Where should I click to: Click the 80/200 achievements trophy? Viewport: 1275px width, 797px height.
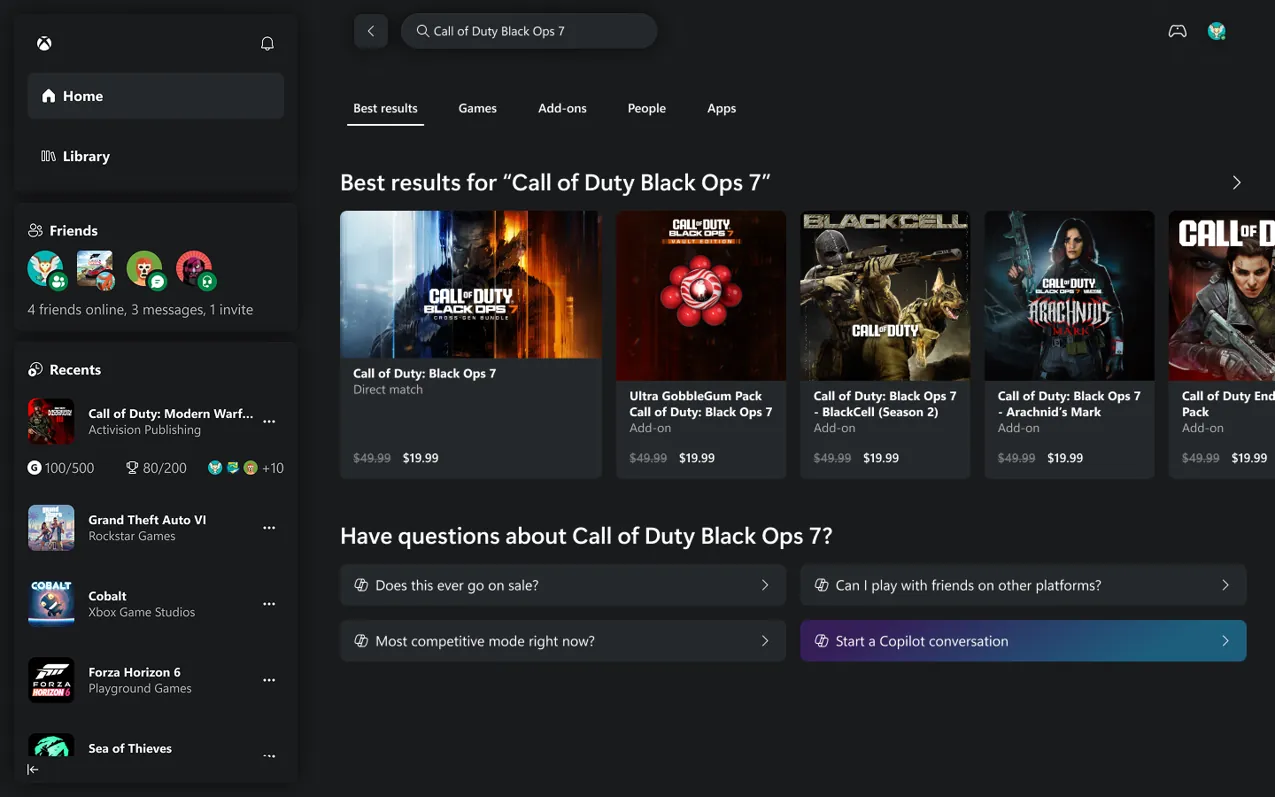click(x=156, y=468)
